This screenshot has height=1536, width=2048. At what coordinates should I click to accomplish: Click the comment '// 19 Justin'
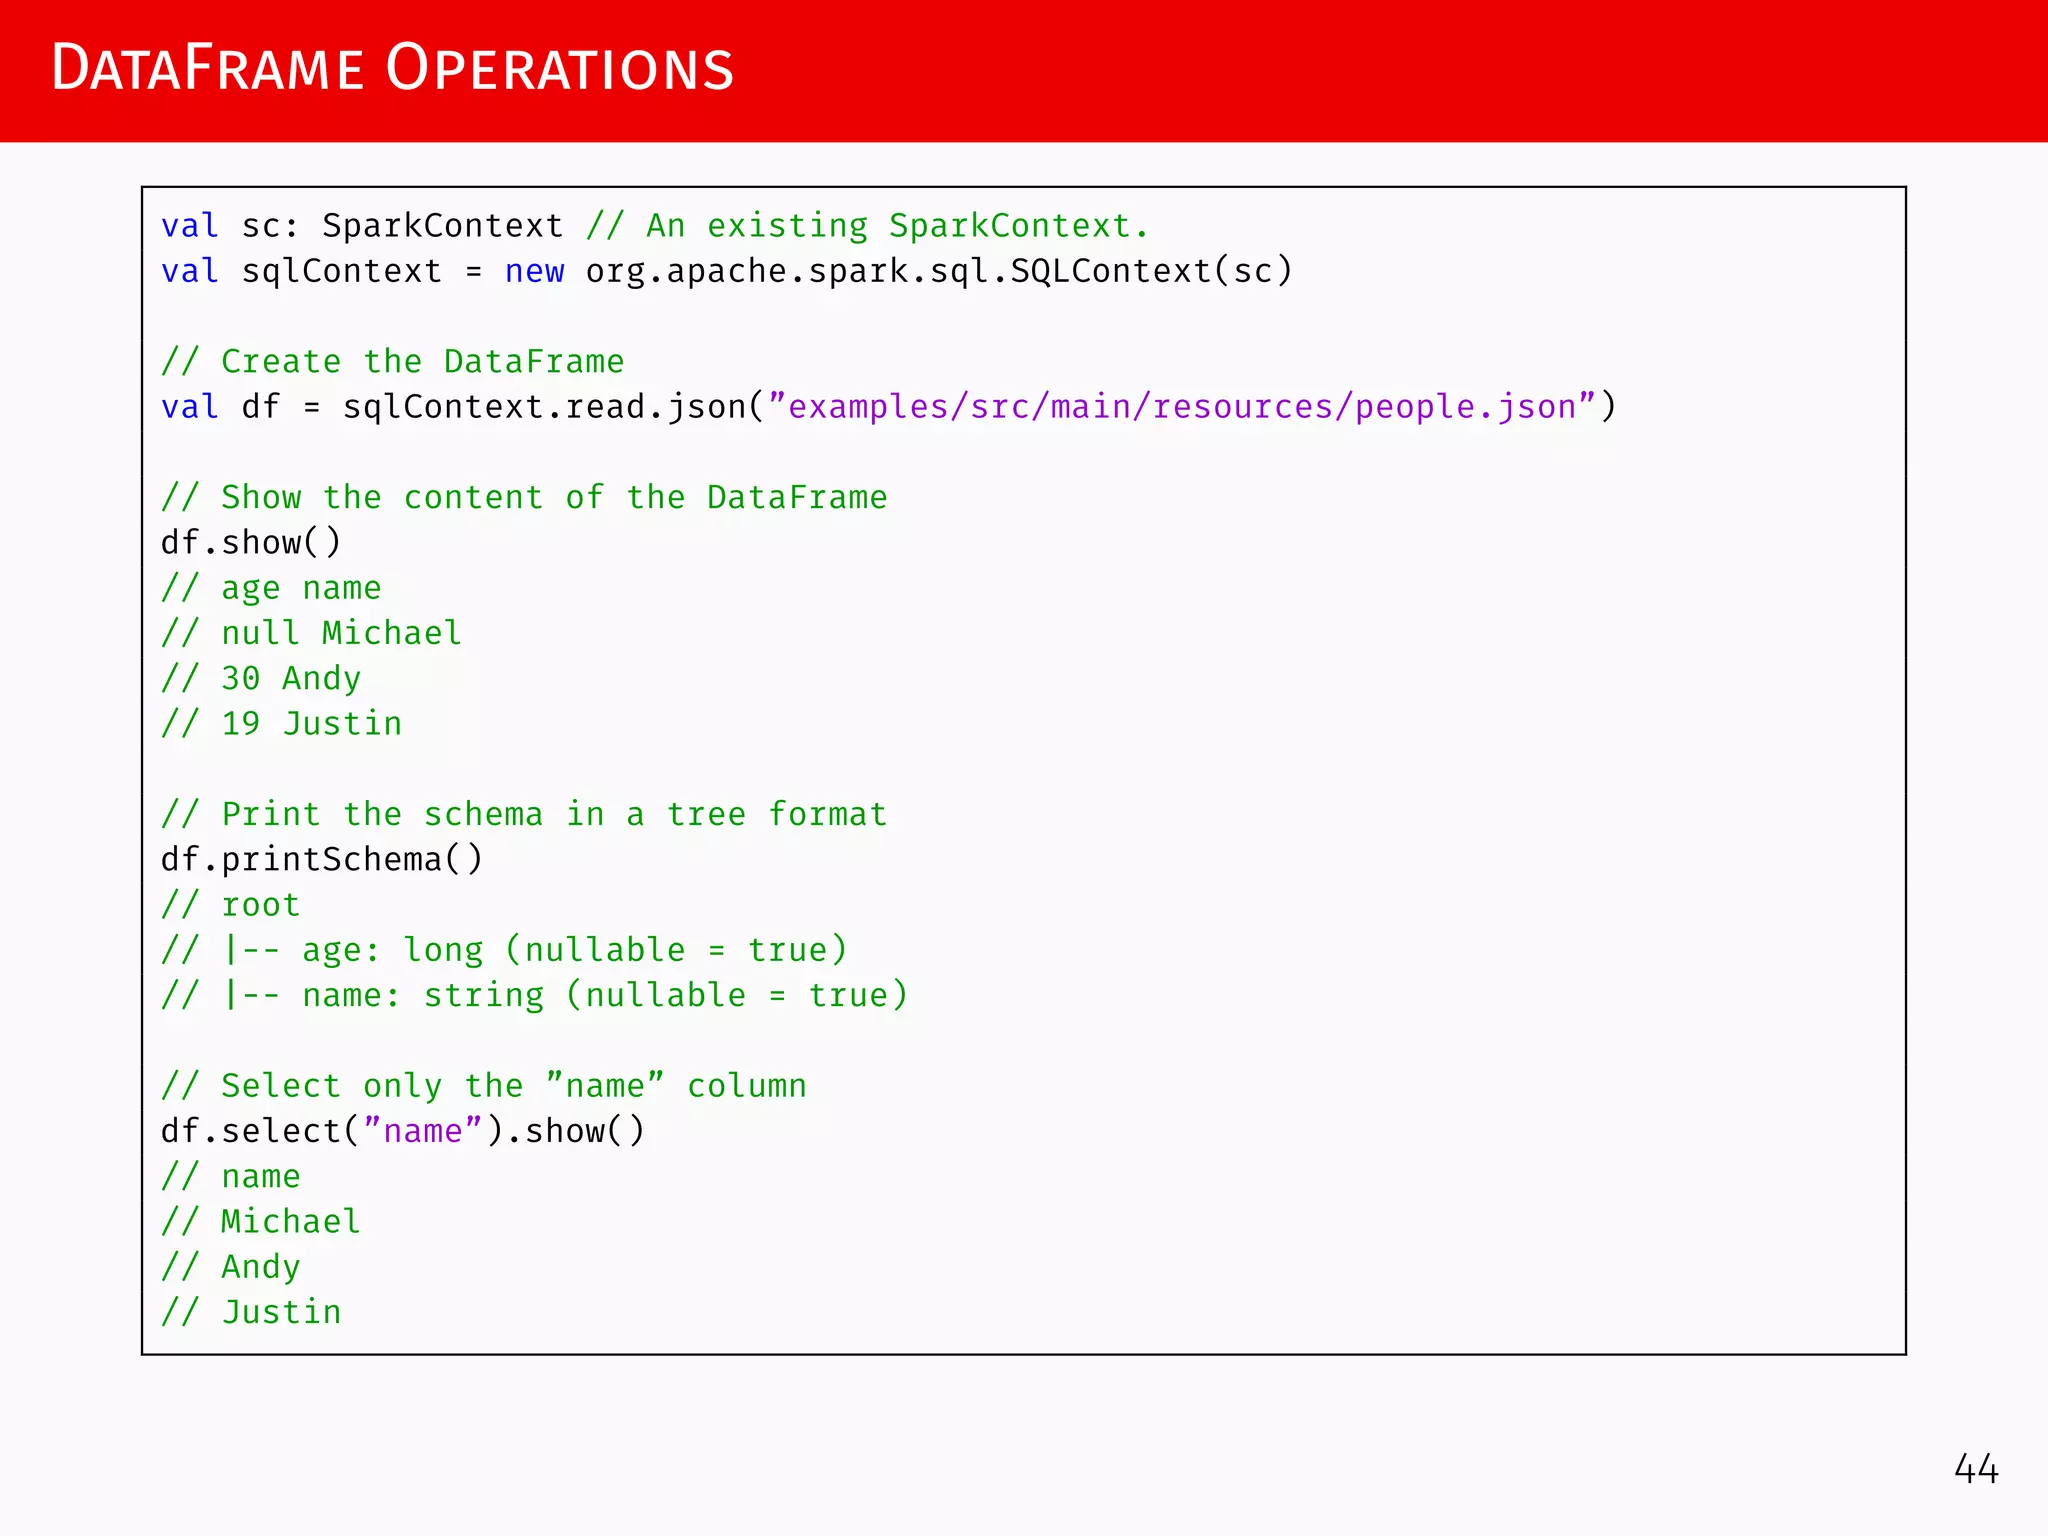click(x=281, y=723)
